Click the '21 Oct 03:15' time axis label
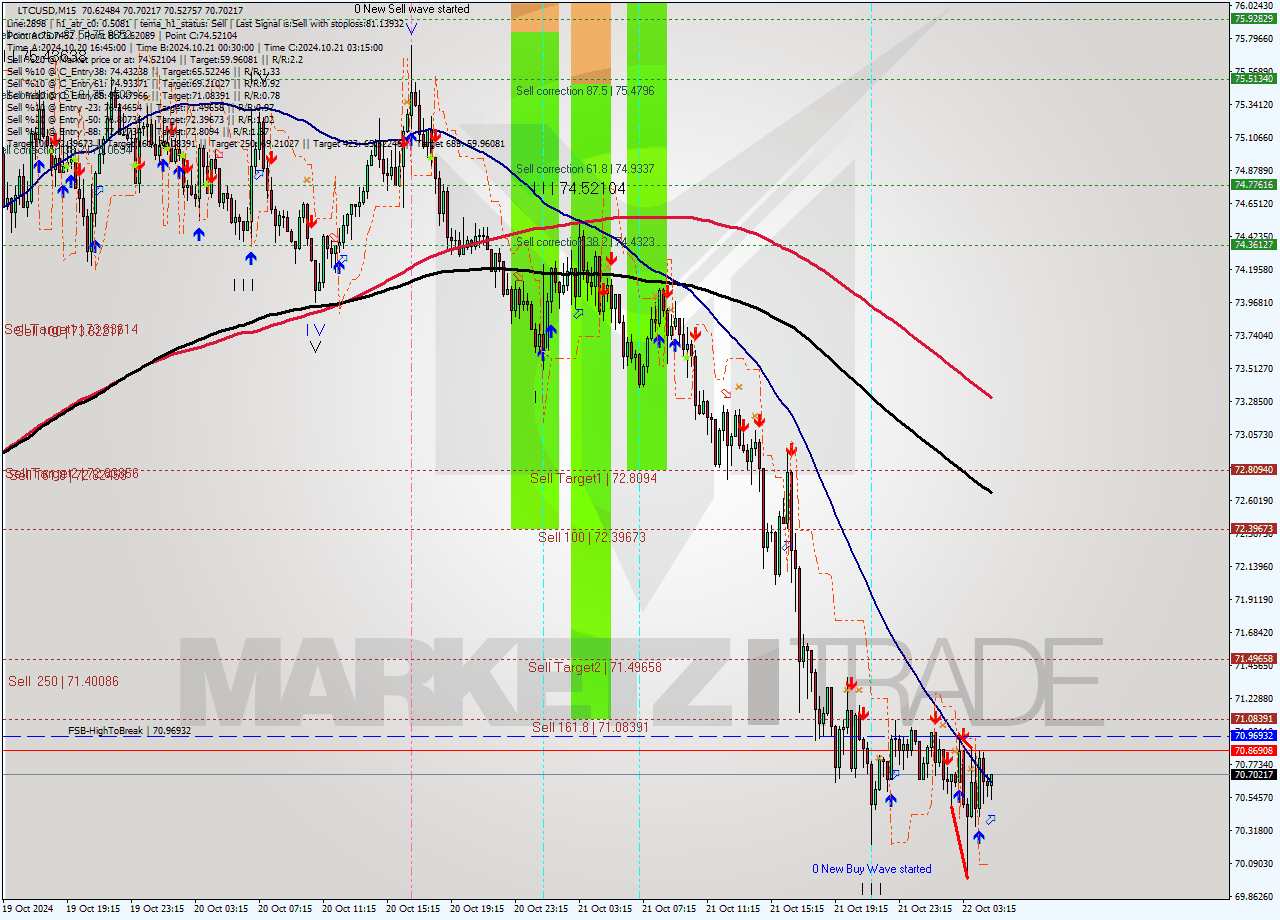 point(605,909)
